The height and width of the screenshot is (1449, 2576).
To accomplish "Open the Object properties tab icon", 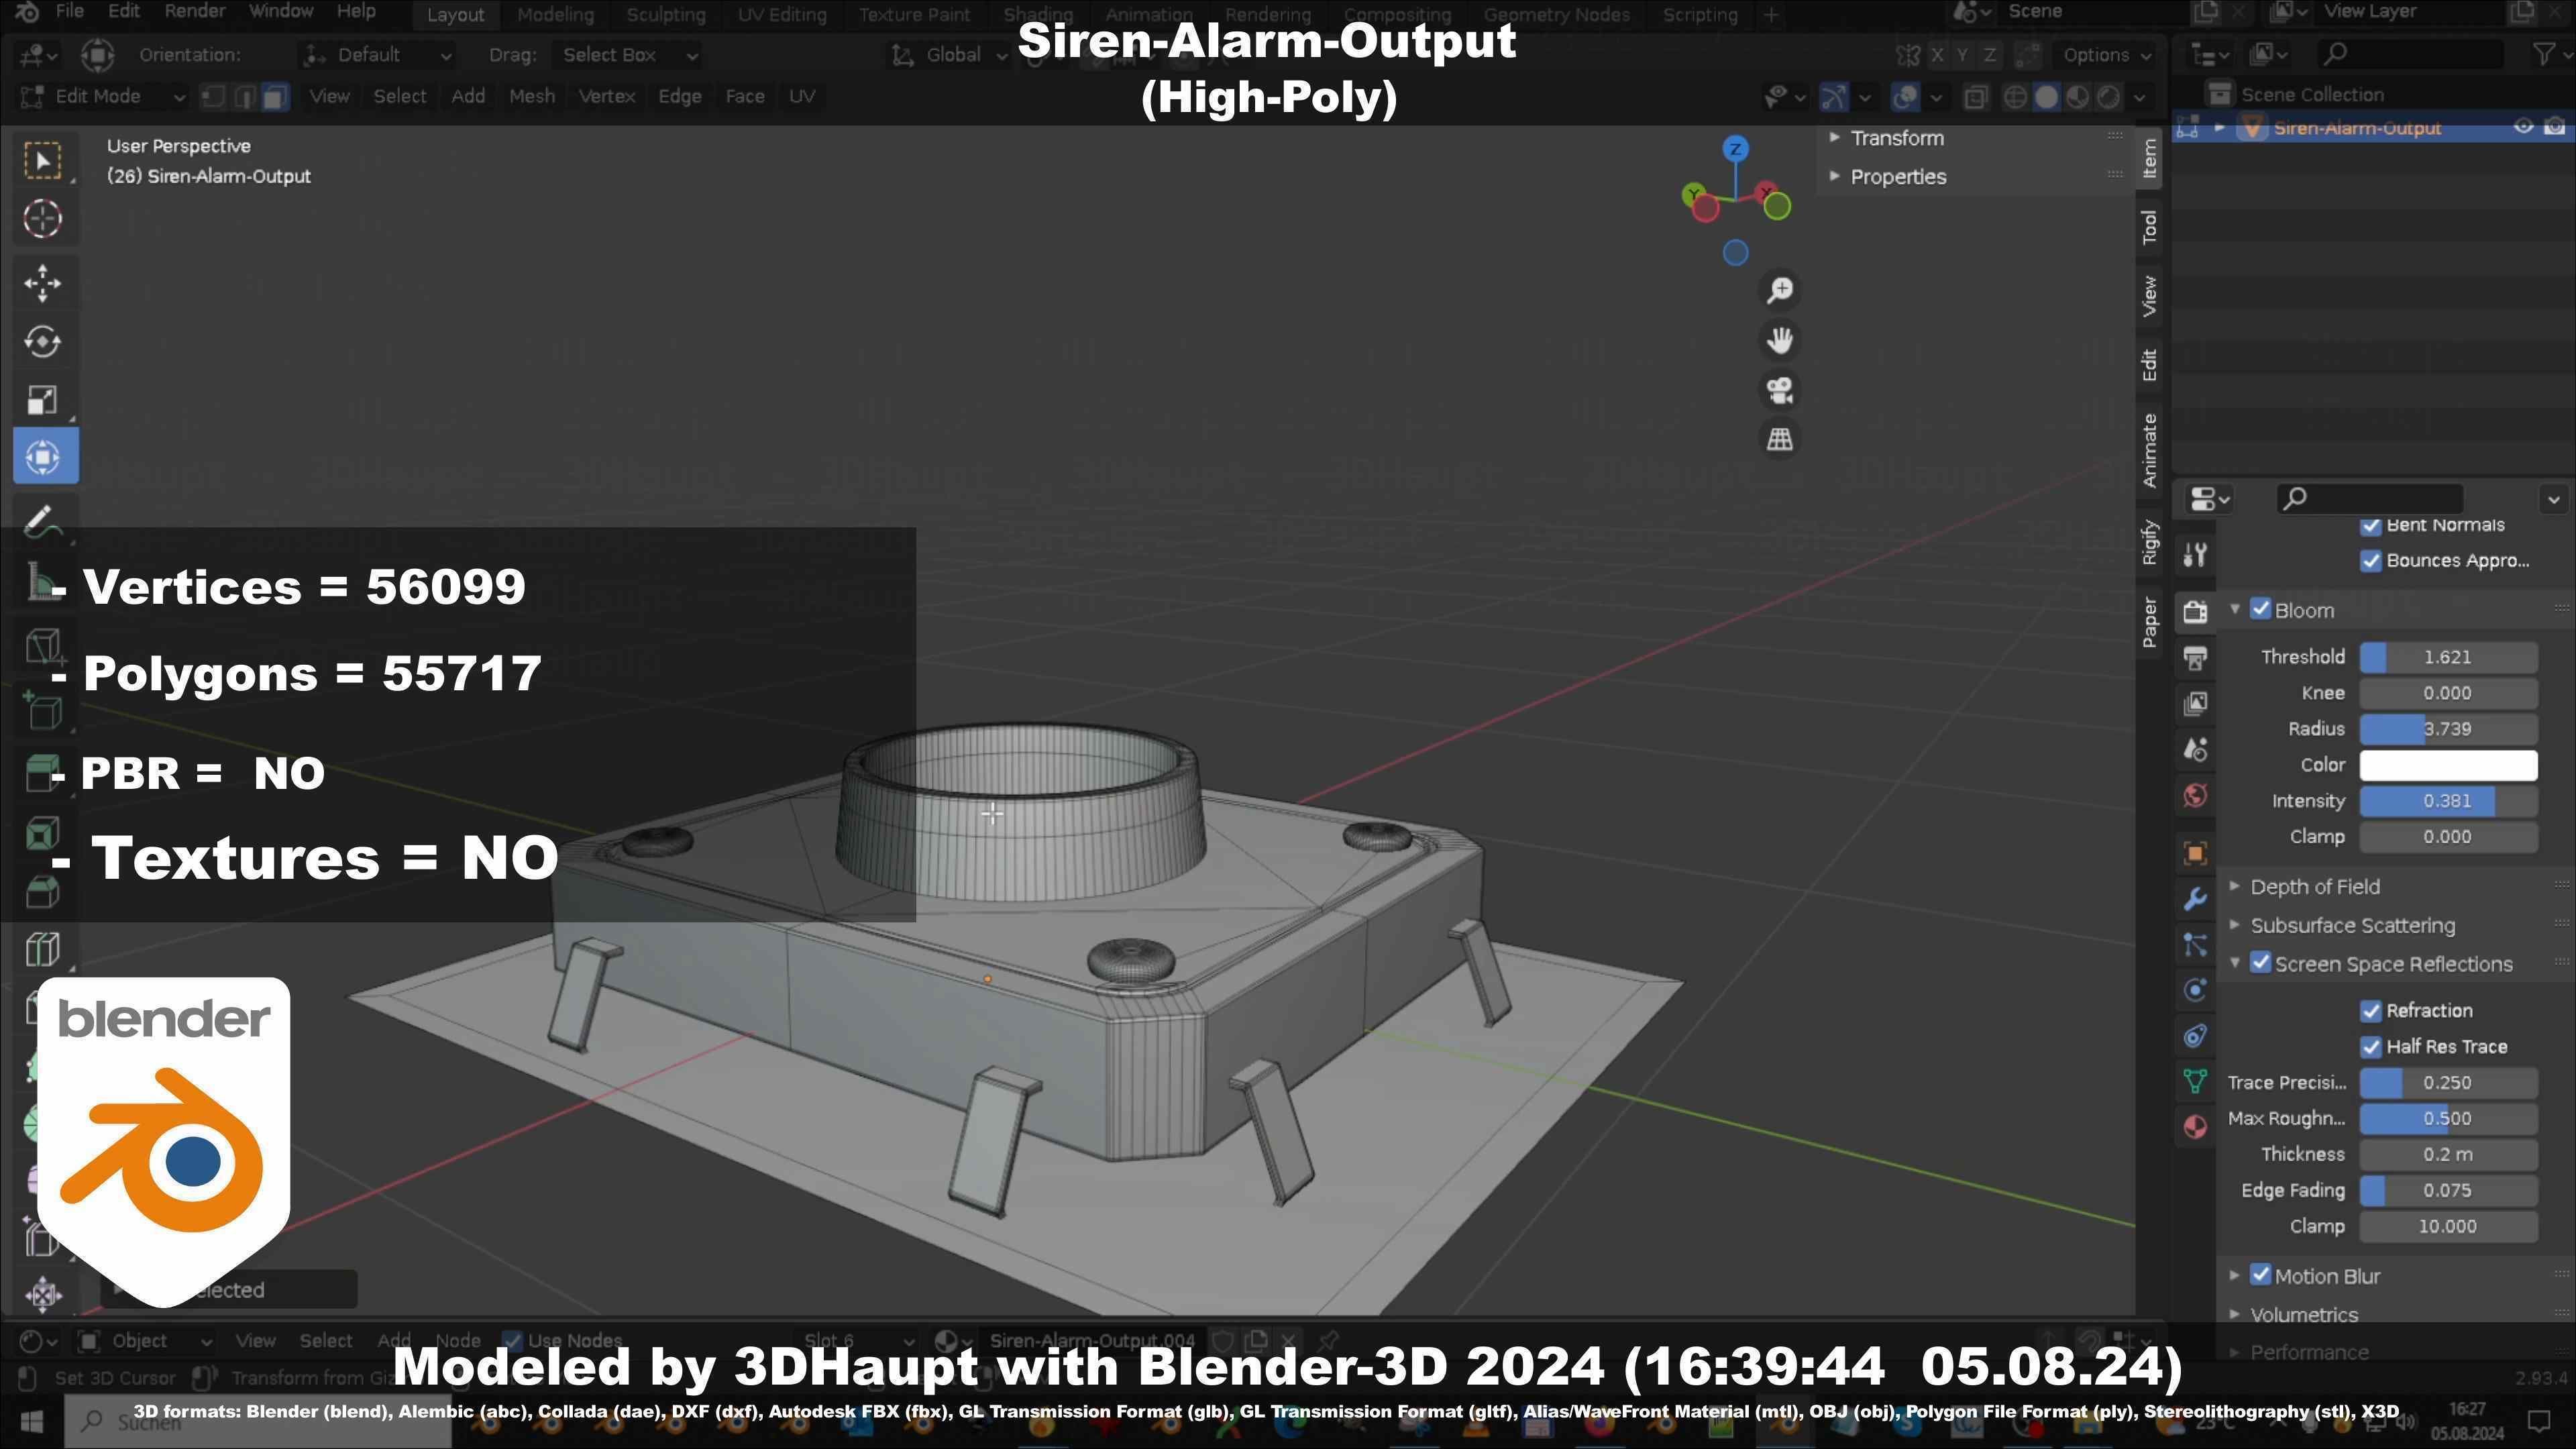I will pos(2195,853).
